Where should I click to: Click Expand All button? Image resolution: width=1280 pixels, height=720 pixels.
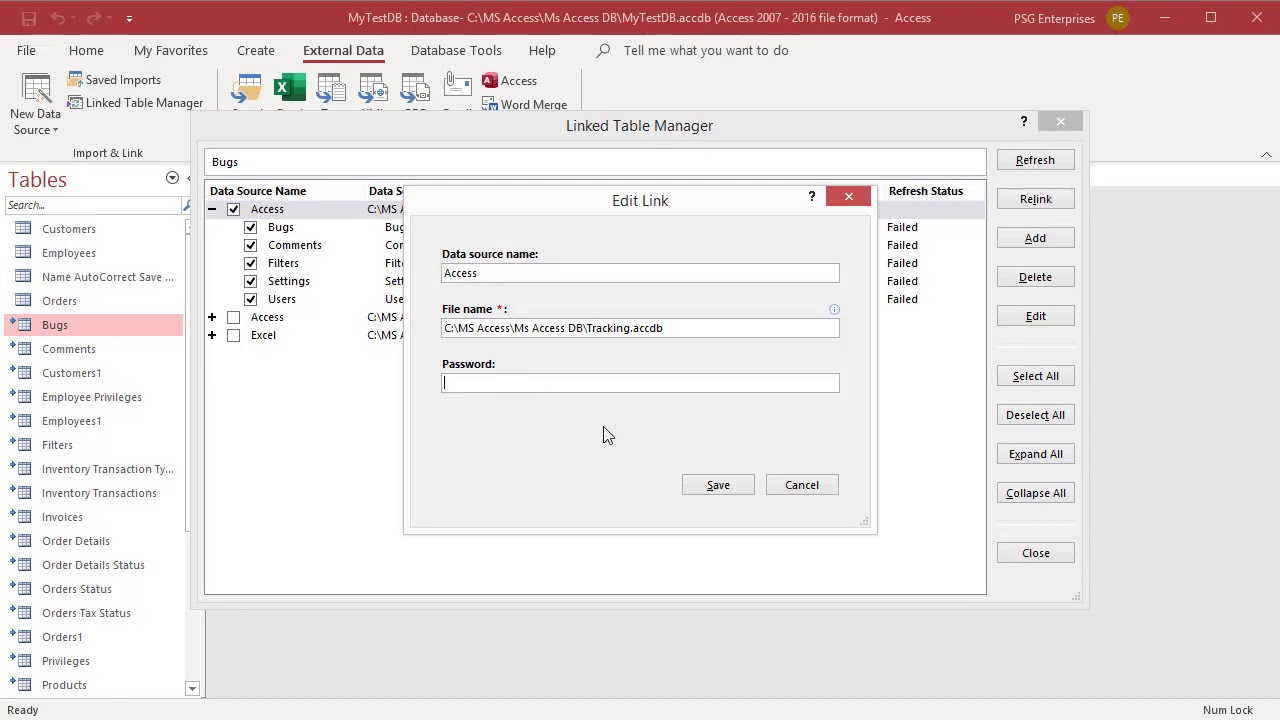[x=1035, y=454]
